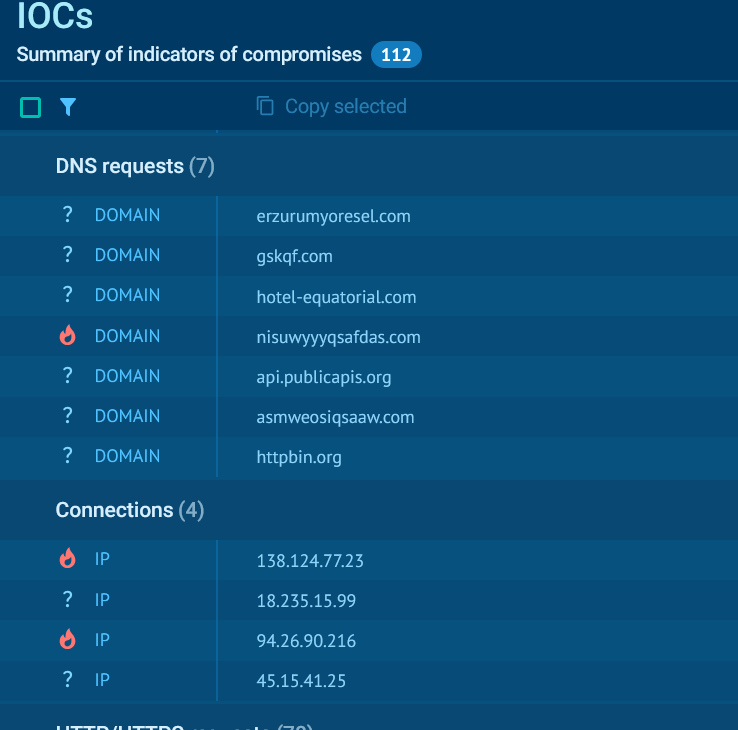Click the unknown status icon for gskqf.com

click(x=68, y=255)
